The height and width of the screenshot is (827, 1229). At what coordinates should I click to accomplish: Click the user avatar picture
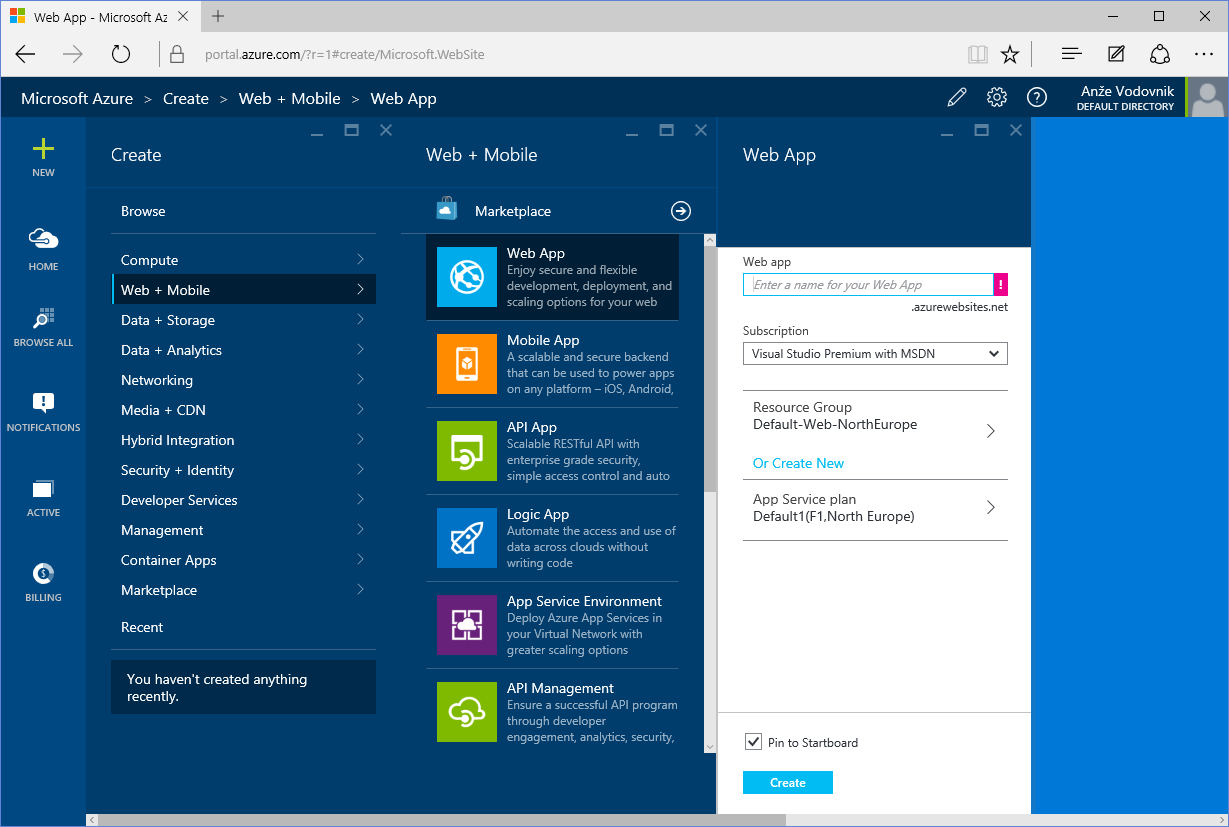click(1208, 98)
